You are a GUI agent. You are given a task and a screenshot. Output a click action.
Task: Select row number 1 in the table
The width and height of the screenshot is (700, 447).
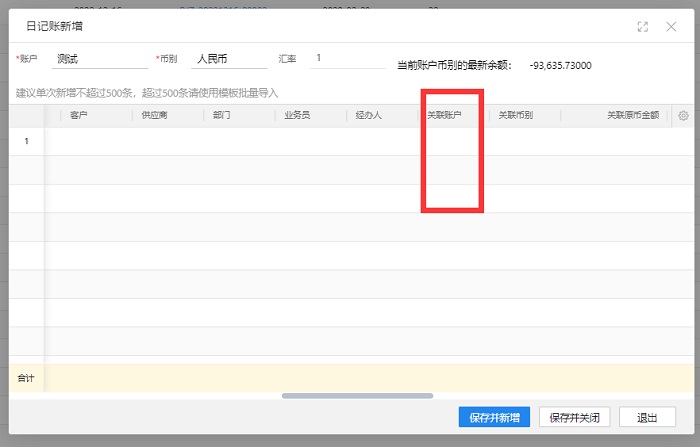coord(27,141)
